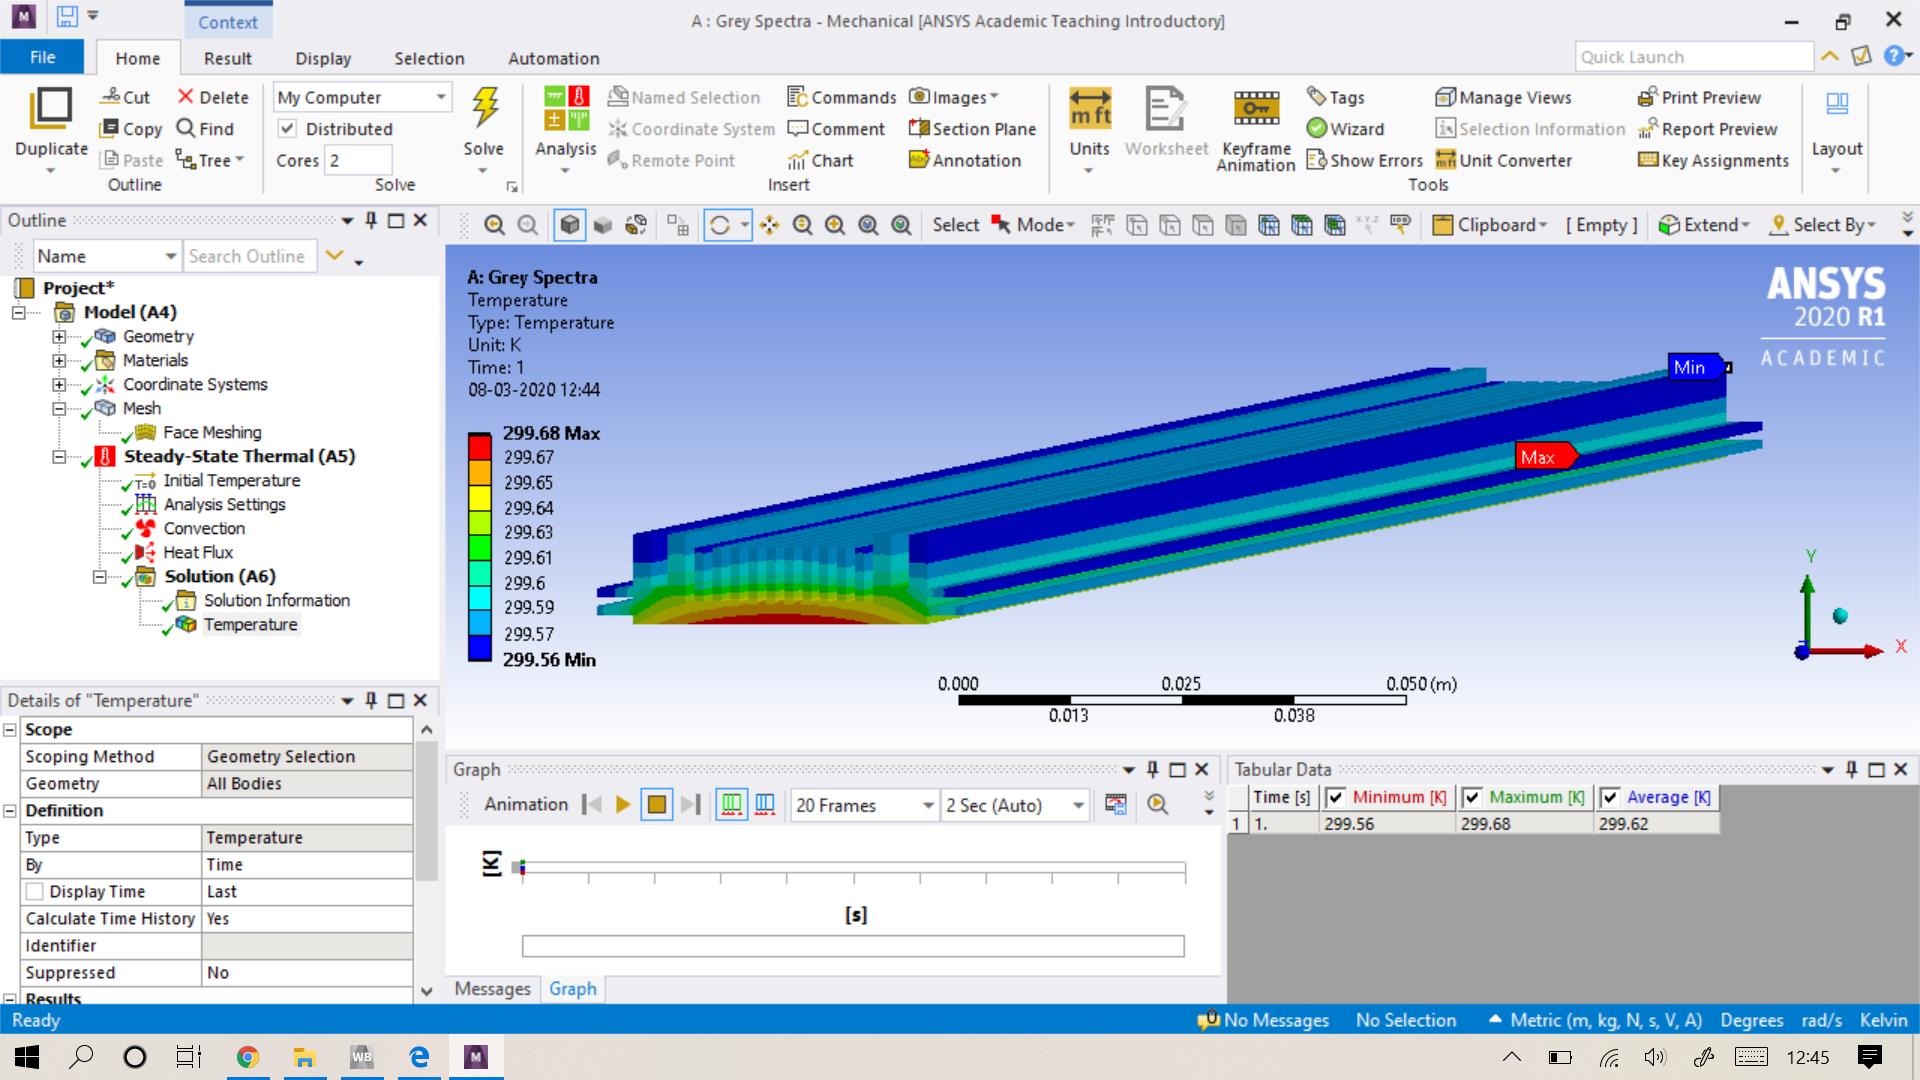Select the Rotate tool in graphics toolbar

[x=719, y=225]
